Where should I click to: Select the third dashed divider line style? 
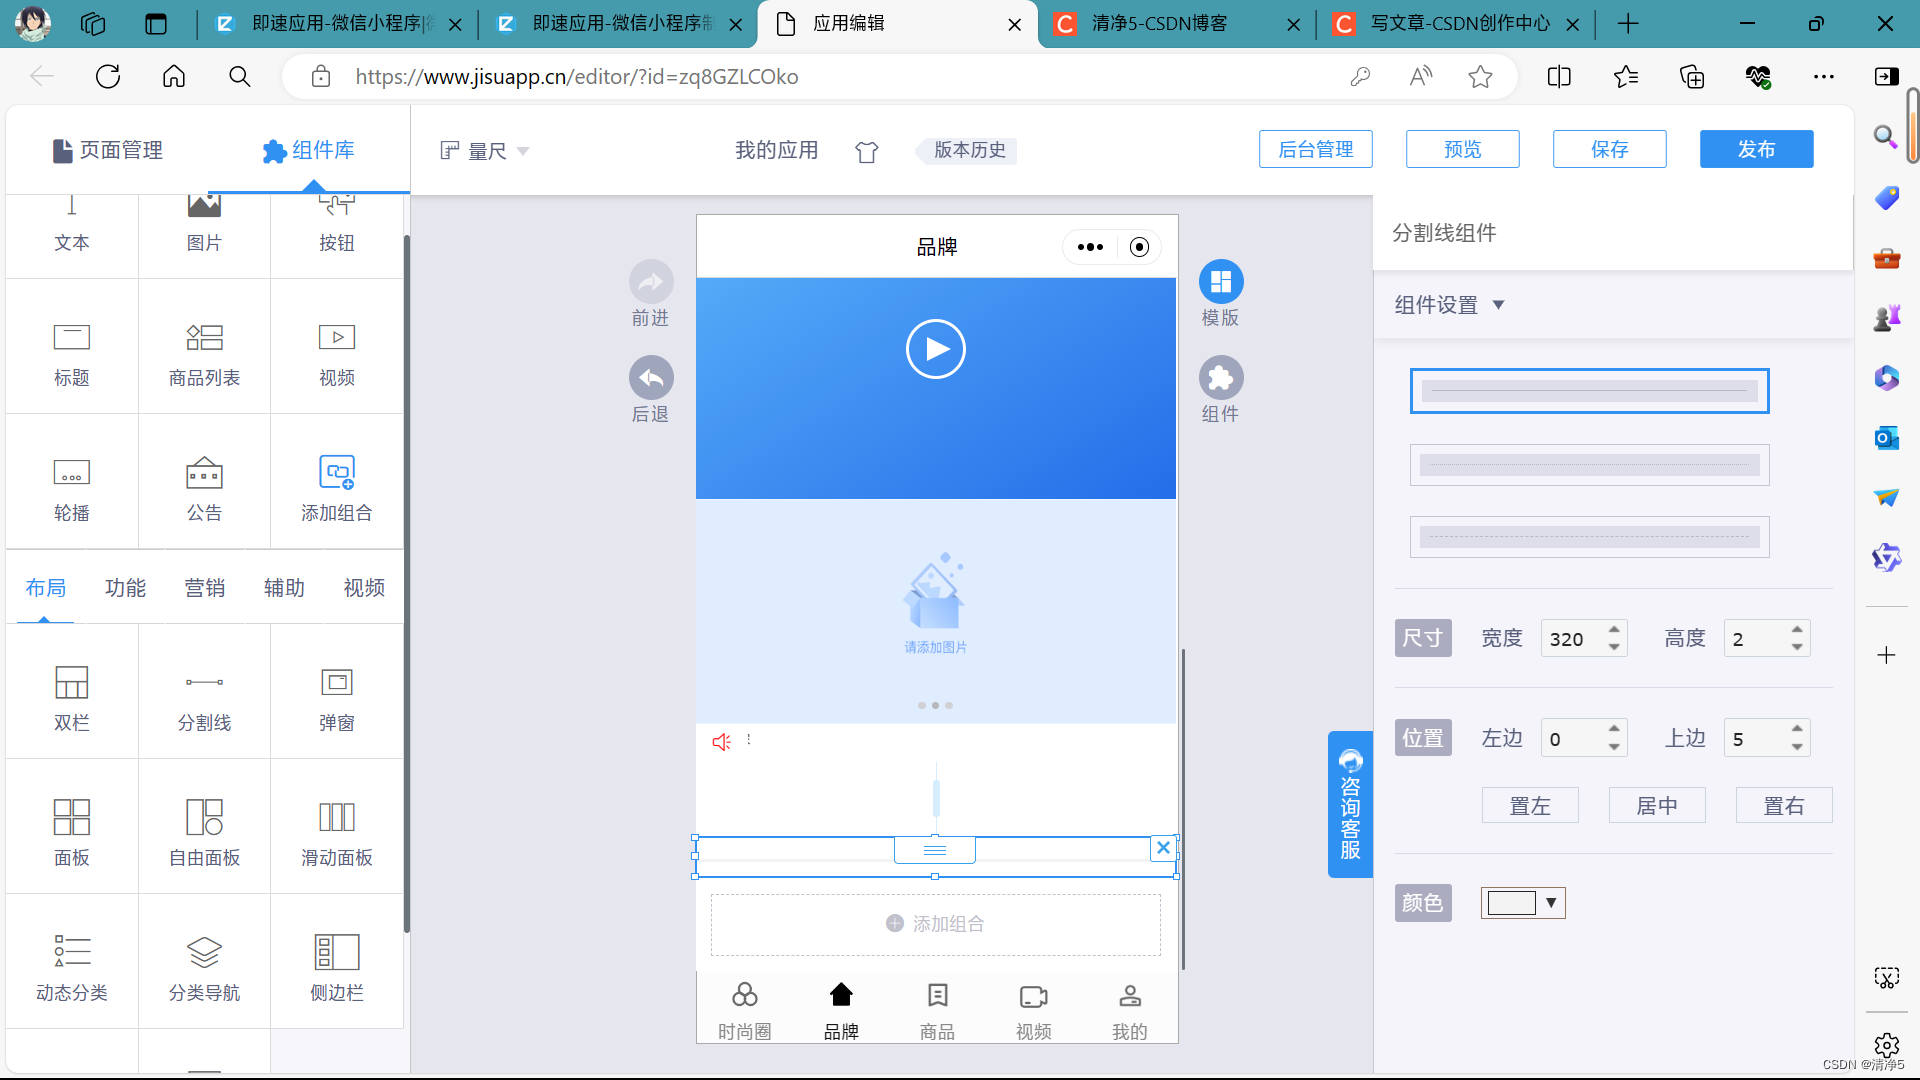pyautogui.click(x=1589, y=537)
